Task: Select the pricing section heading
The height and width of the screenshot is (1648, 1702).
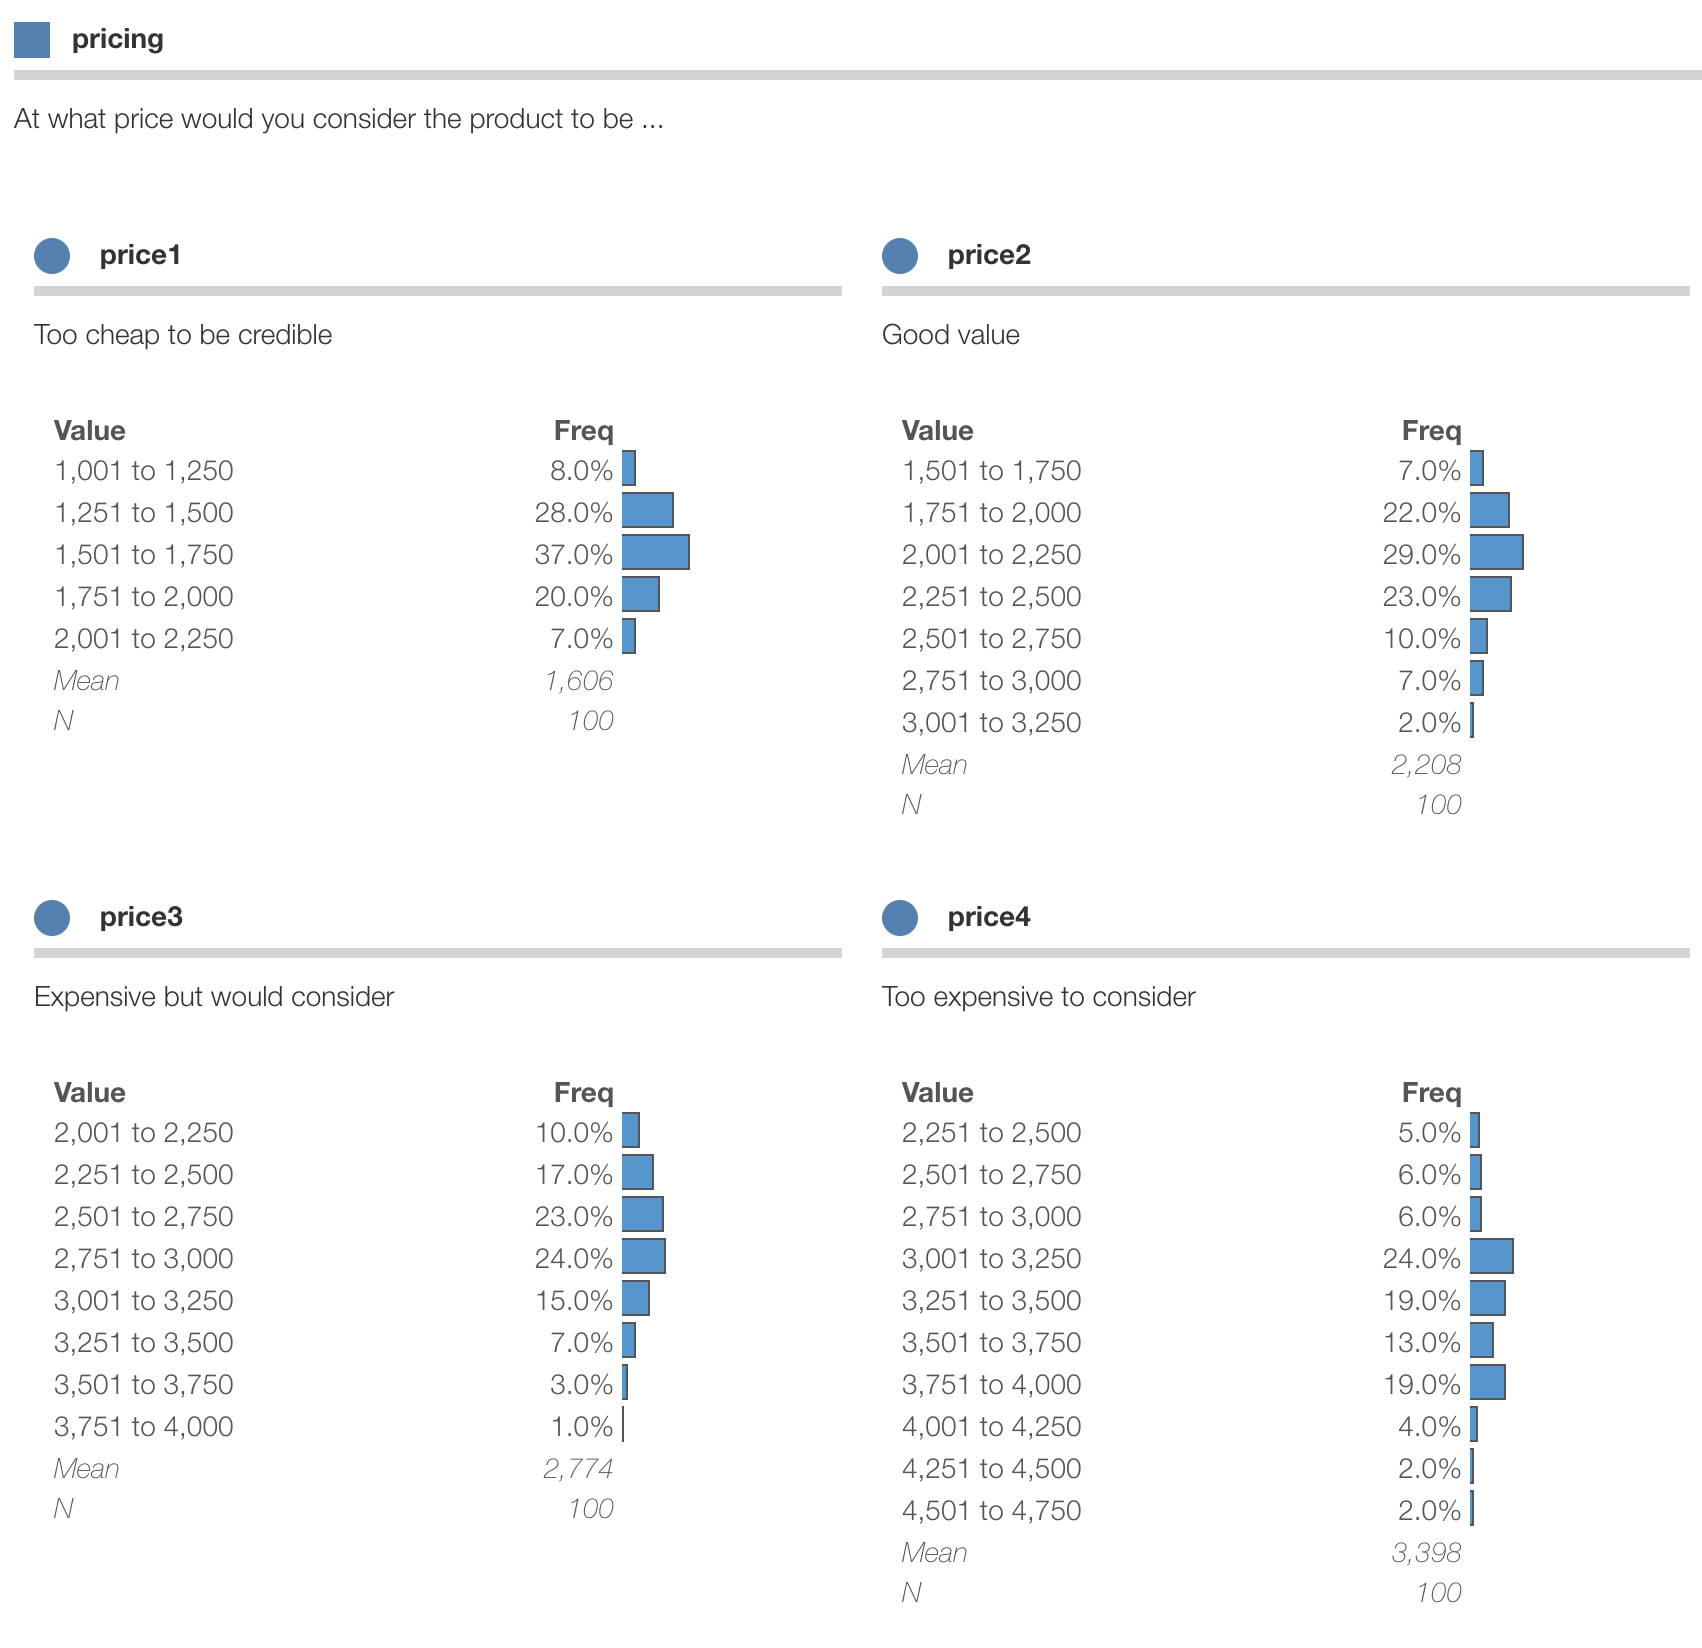Action: [117, 39]
